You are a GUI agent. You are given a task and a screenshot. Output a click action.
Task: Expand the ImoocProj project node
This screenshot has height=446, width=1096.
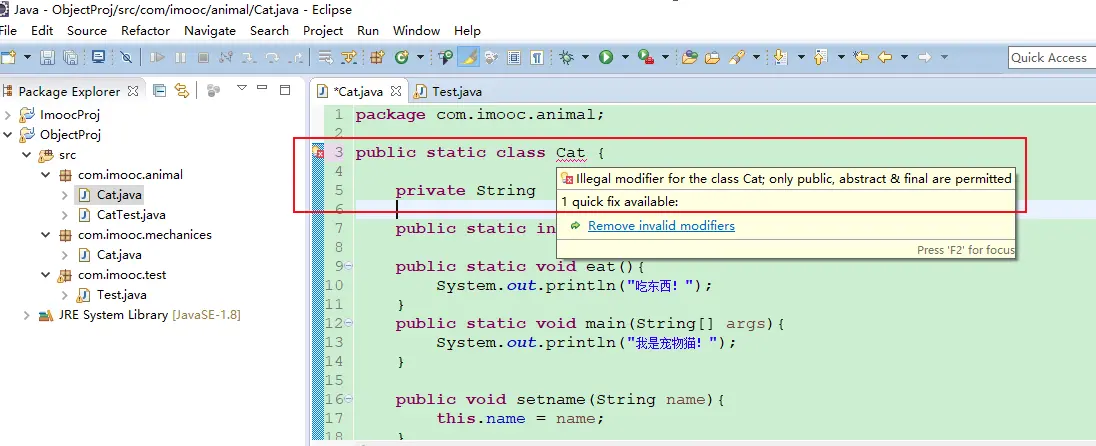coord(8,115)
